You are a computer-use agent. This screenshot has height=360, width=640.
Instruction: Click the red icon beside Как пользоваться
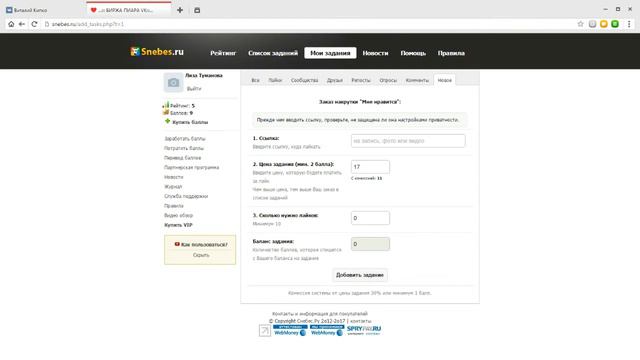pyautogui.click(x=177, y=244)
